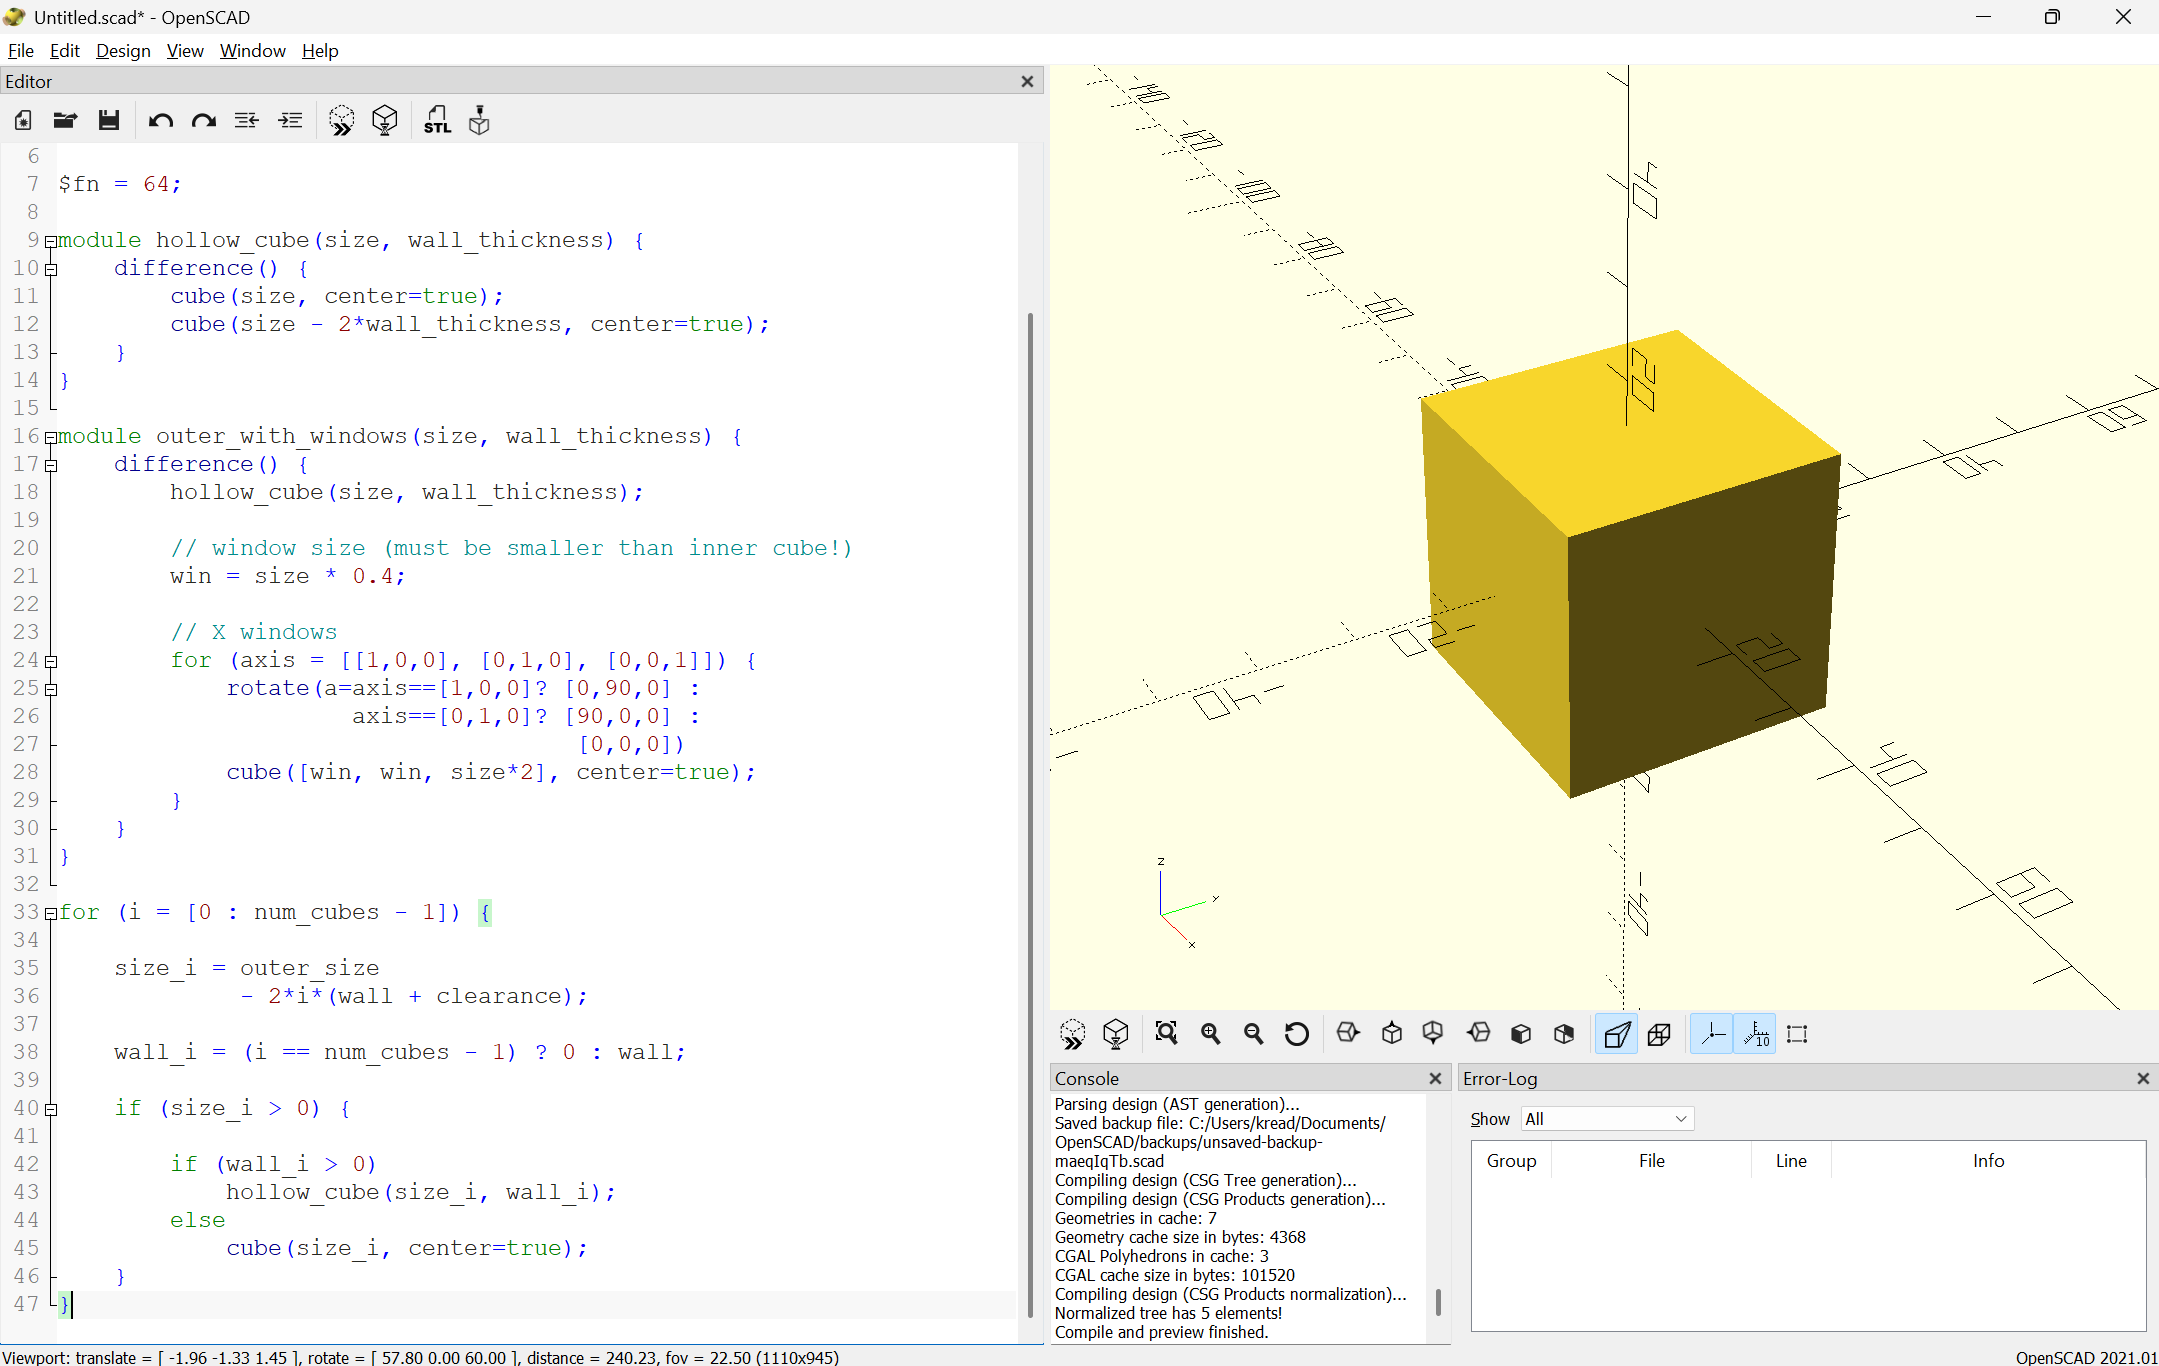Zoom the viewport to fit all

(1167, 1033)
